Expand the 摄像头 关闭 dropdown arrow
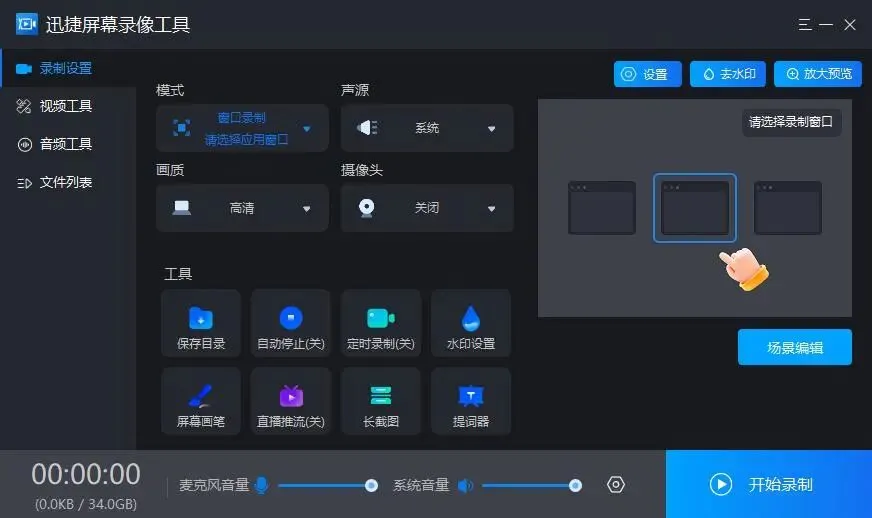 pyautogui.click(x=492, y=209)
